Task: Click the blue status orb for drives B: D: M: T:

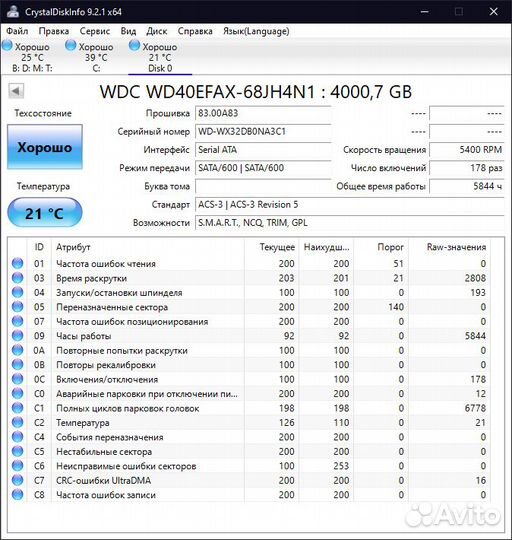Action: click(7, 45)
